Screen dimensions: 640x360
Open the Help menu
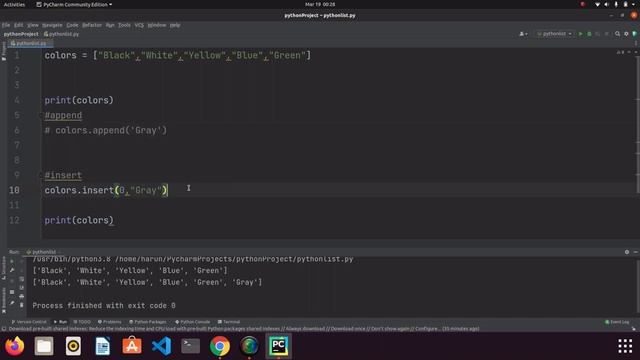pyautogui.click(x=175, y=25)
